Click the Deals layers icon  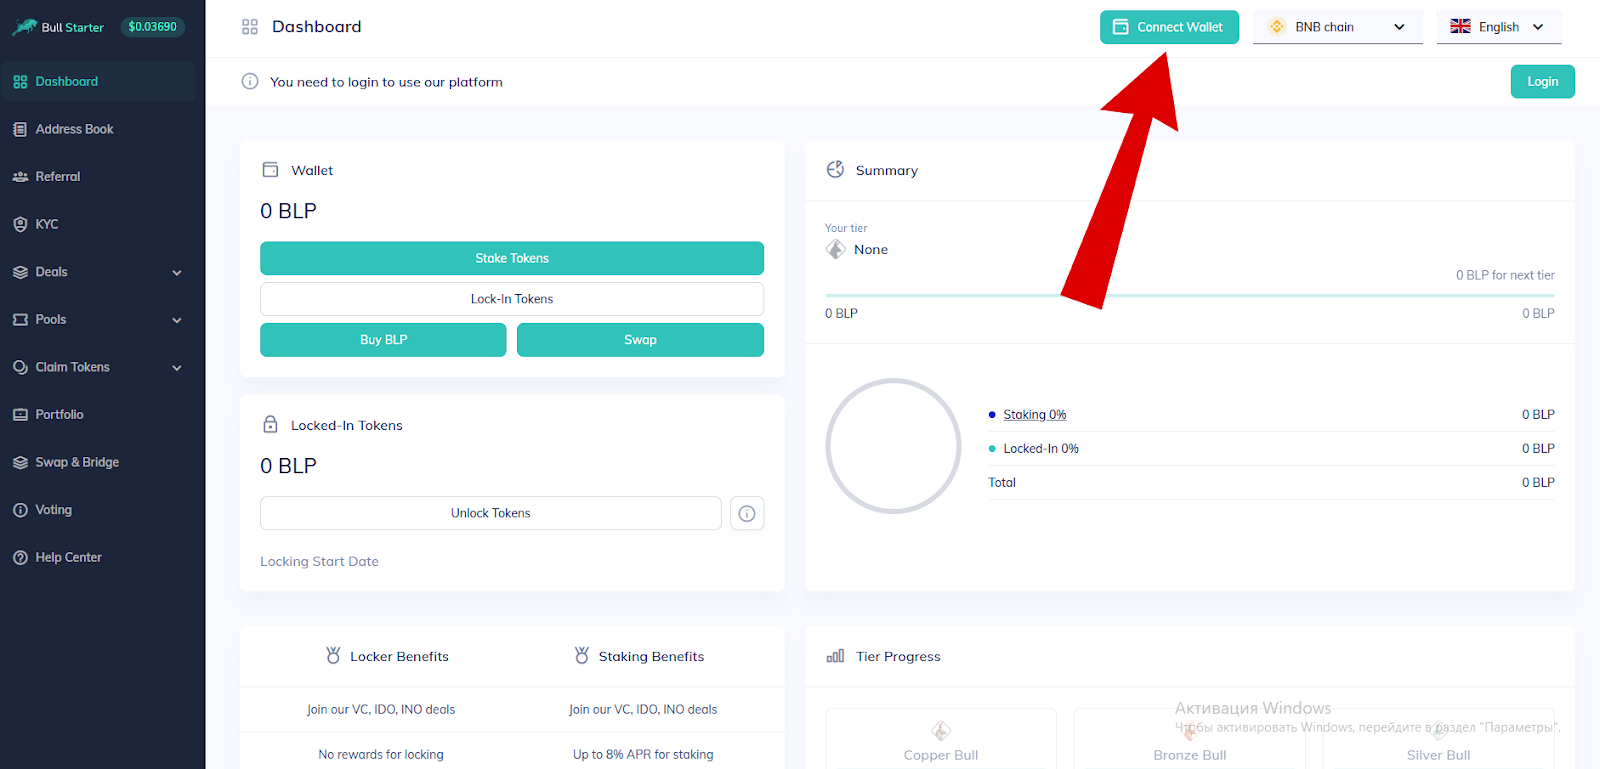pos(20,272)
